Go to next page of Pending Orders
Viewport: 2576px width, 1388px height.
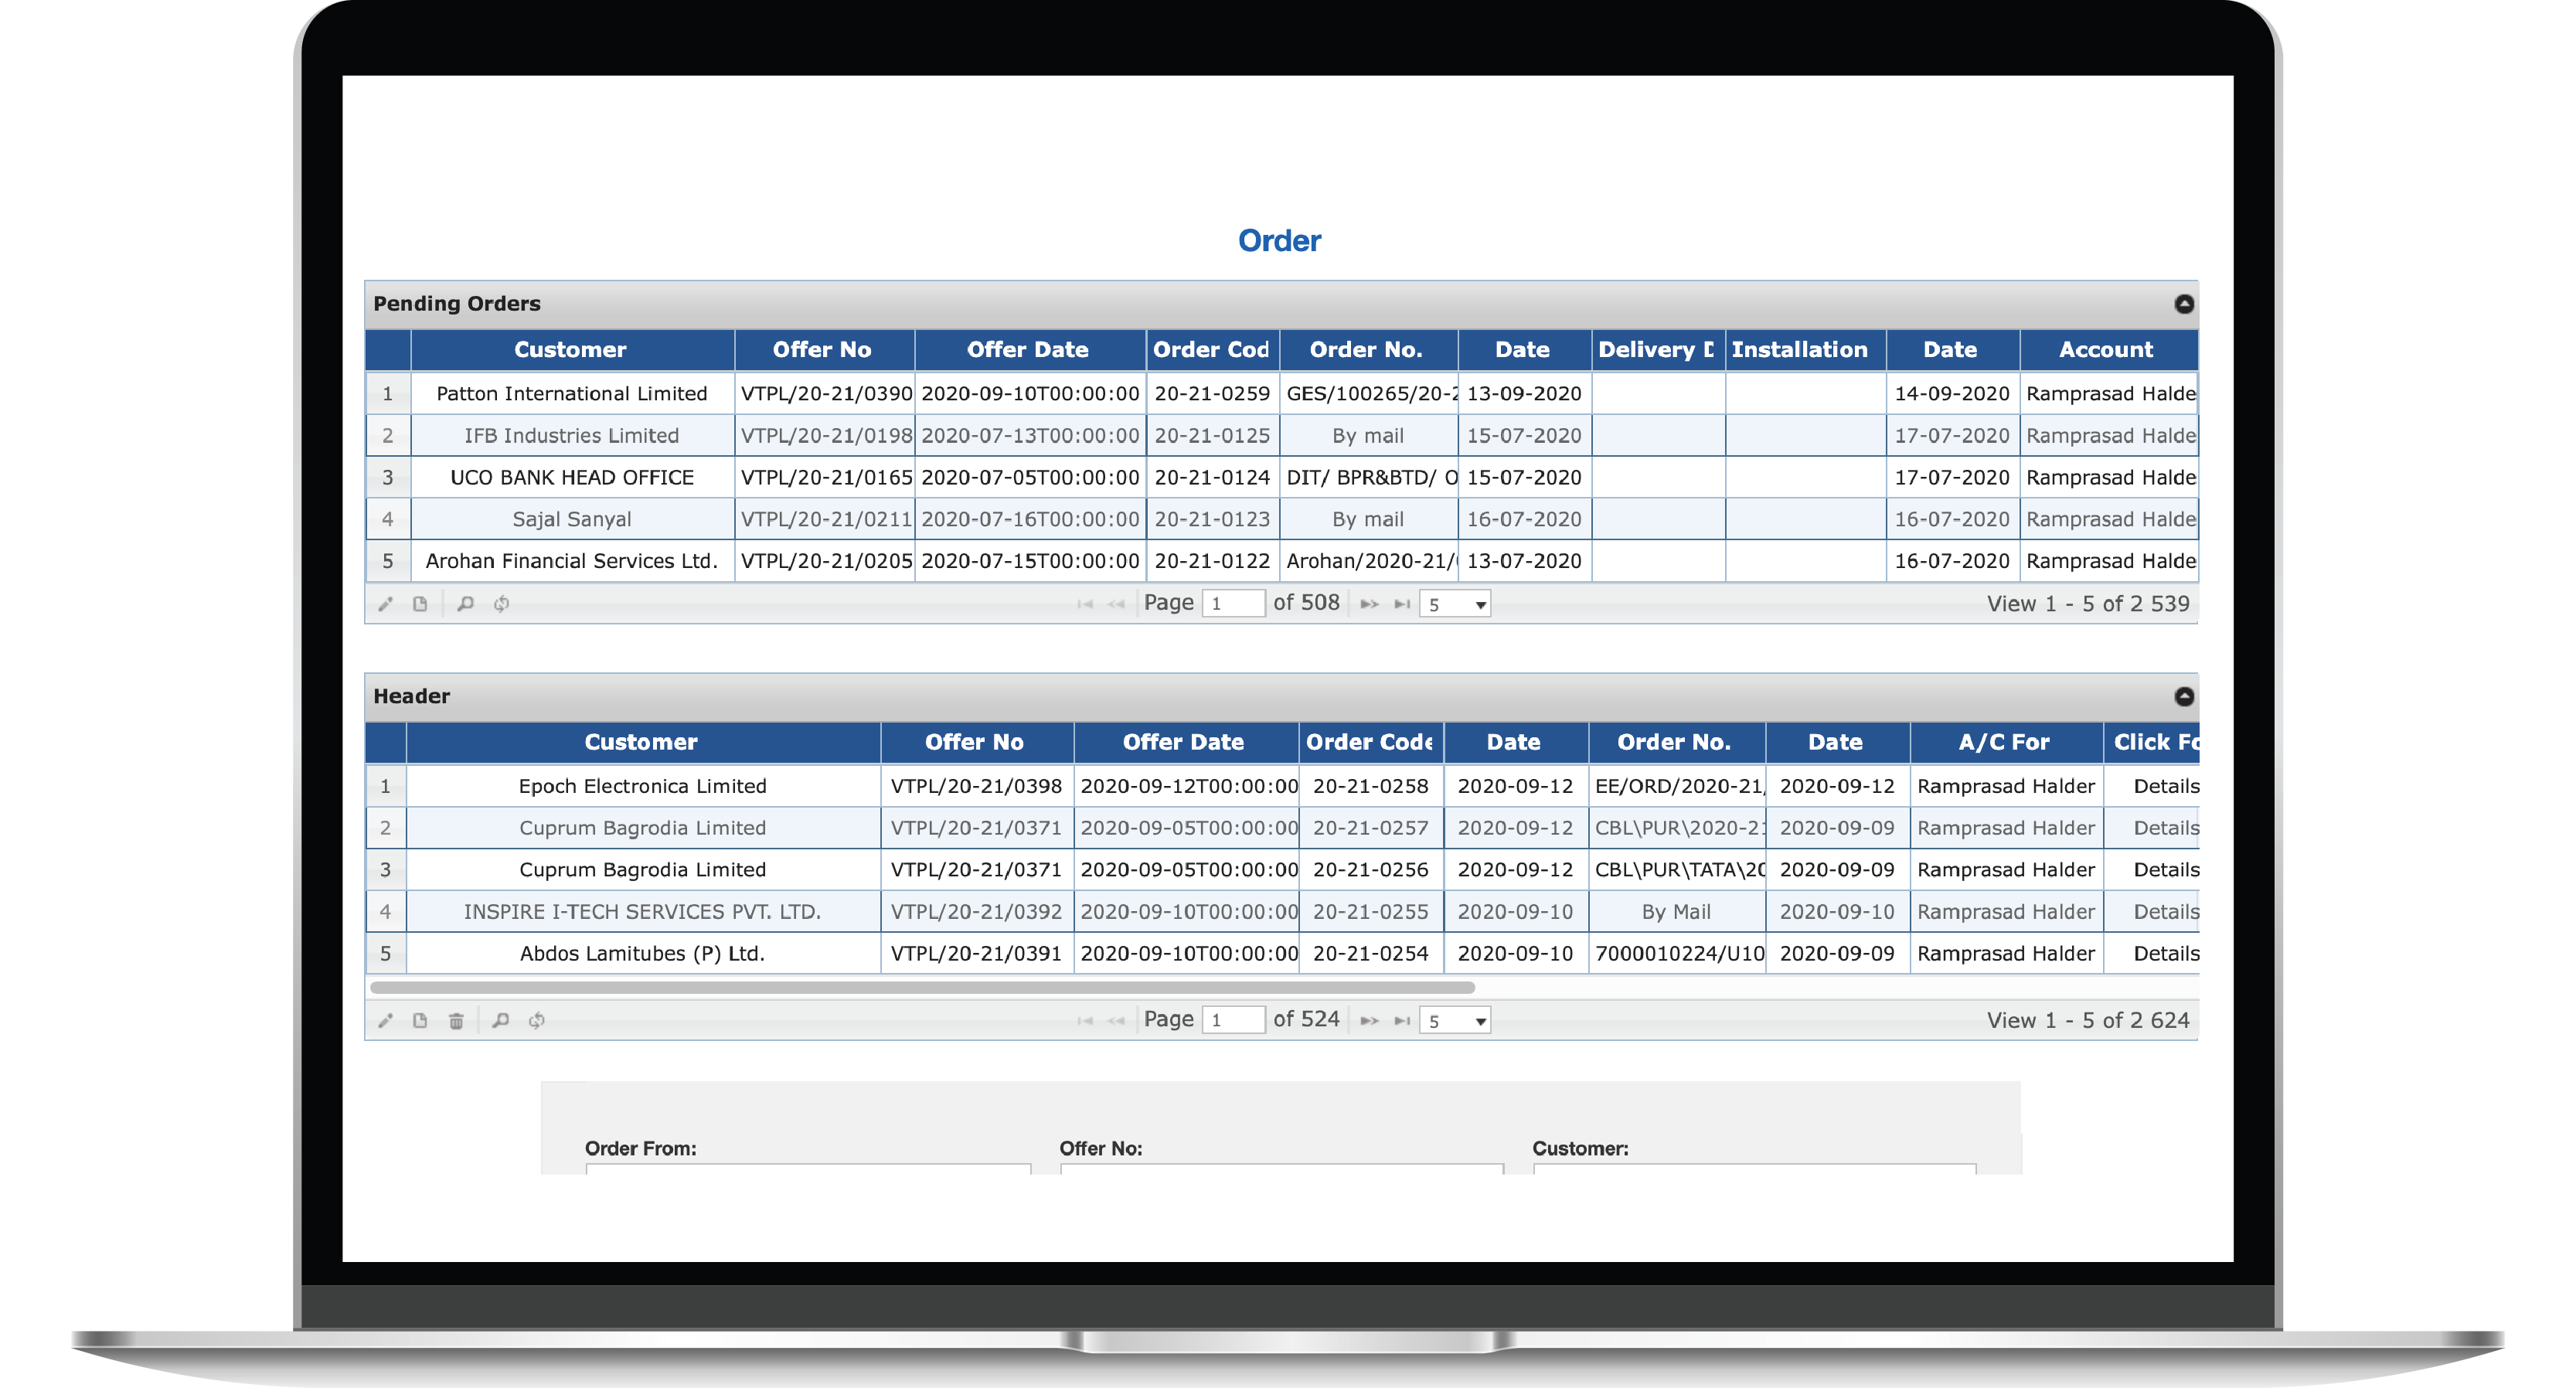point(1369,604)
